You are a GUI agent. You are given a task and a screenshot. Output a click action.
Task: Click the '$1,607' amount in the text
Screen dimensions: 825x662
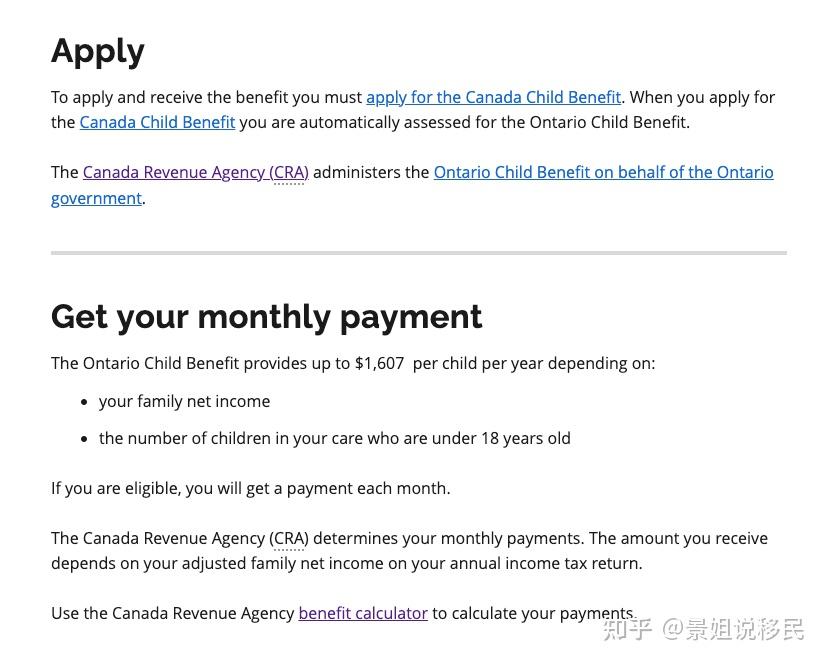point(379,363)
